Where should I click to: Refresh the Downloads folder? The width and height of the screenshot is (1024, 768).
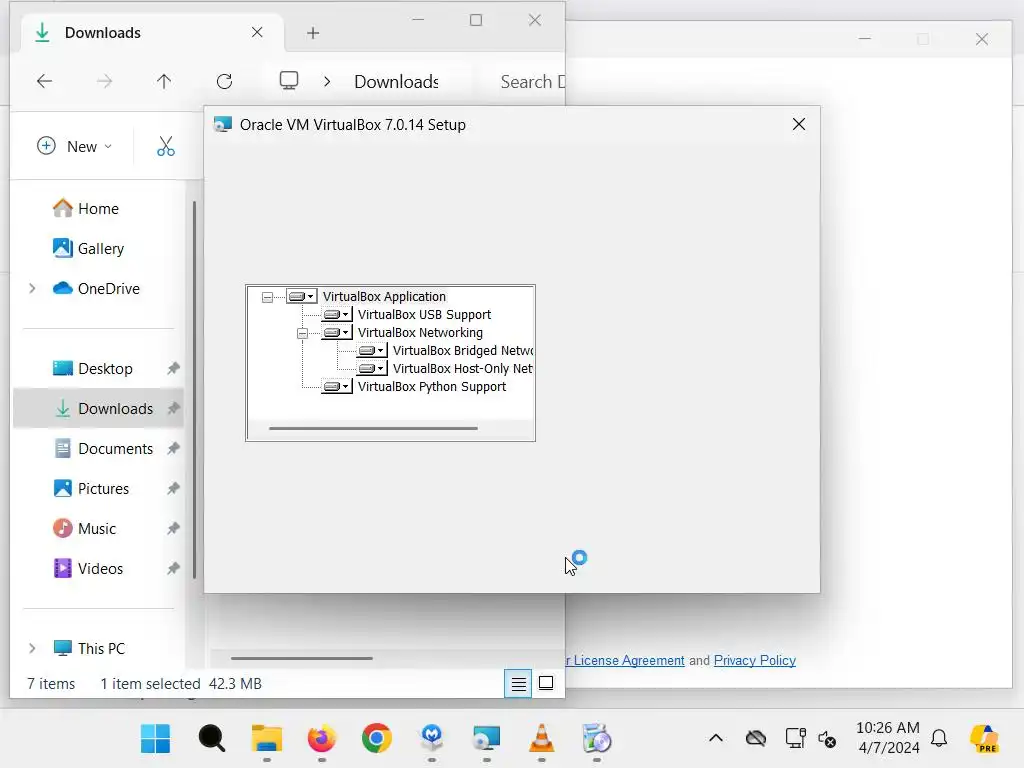coord(224,82)
